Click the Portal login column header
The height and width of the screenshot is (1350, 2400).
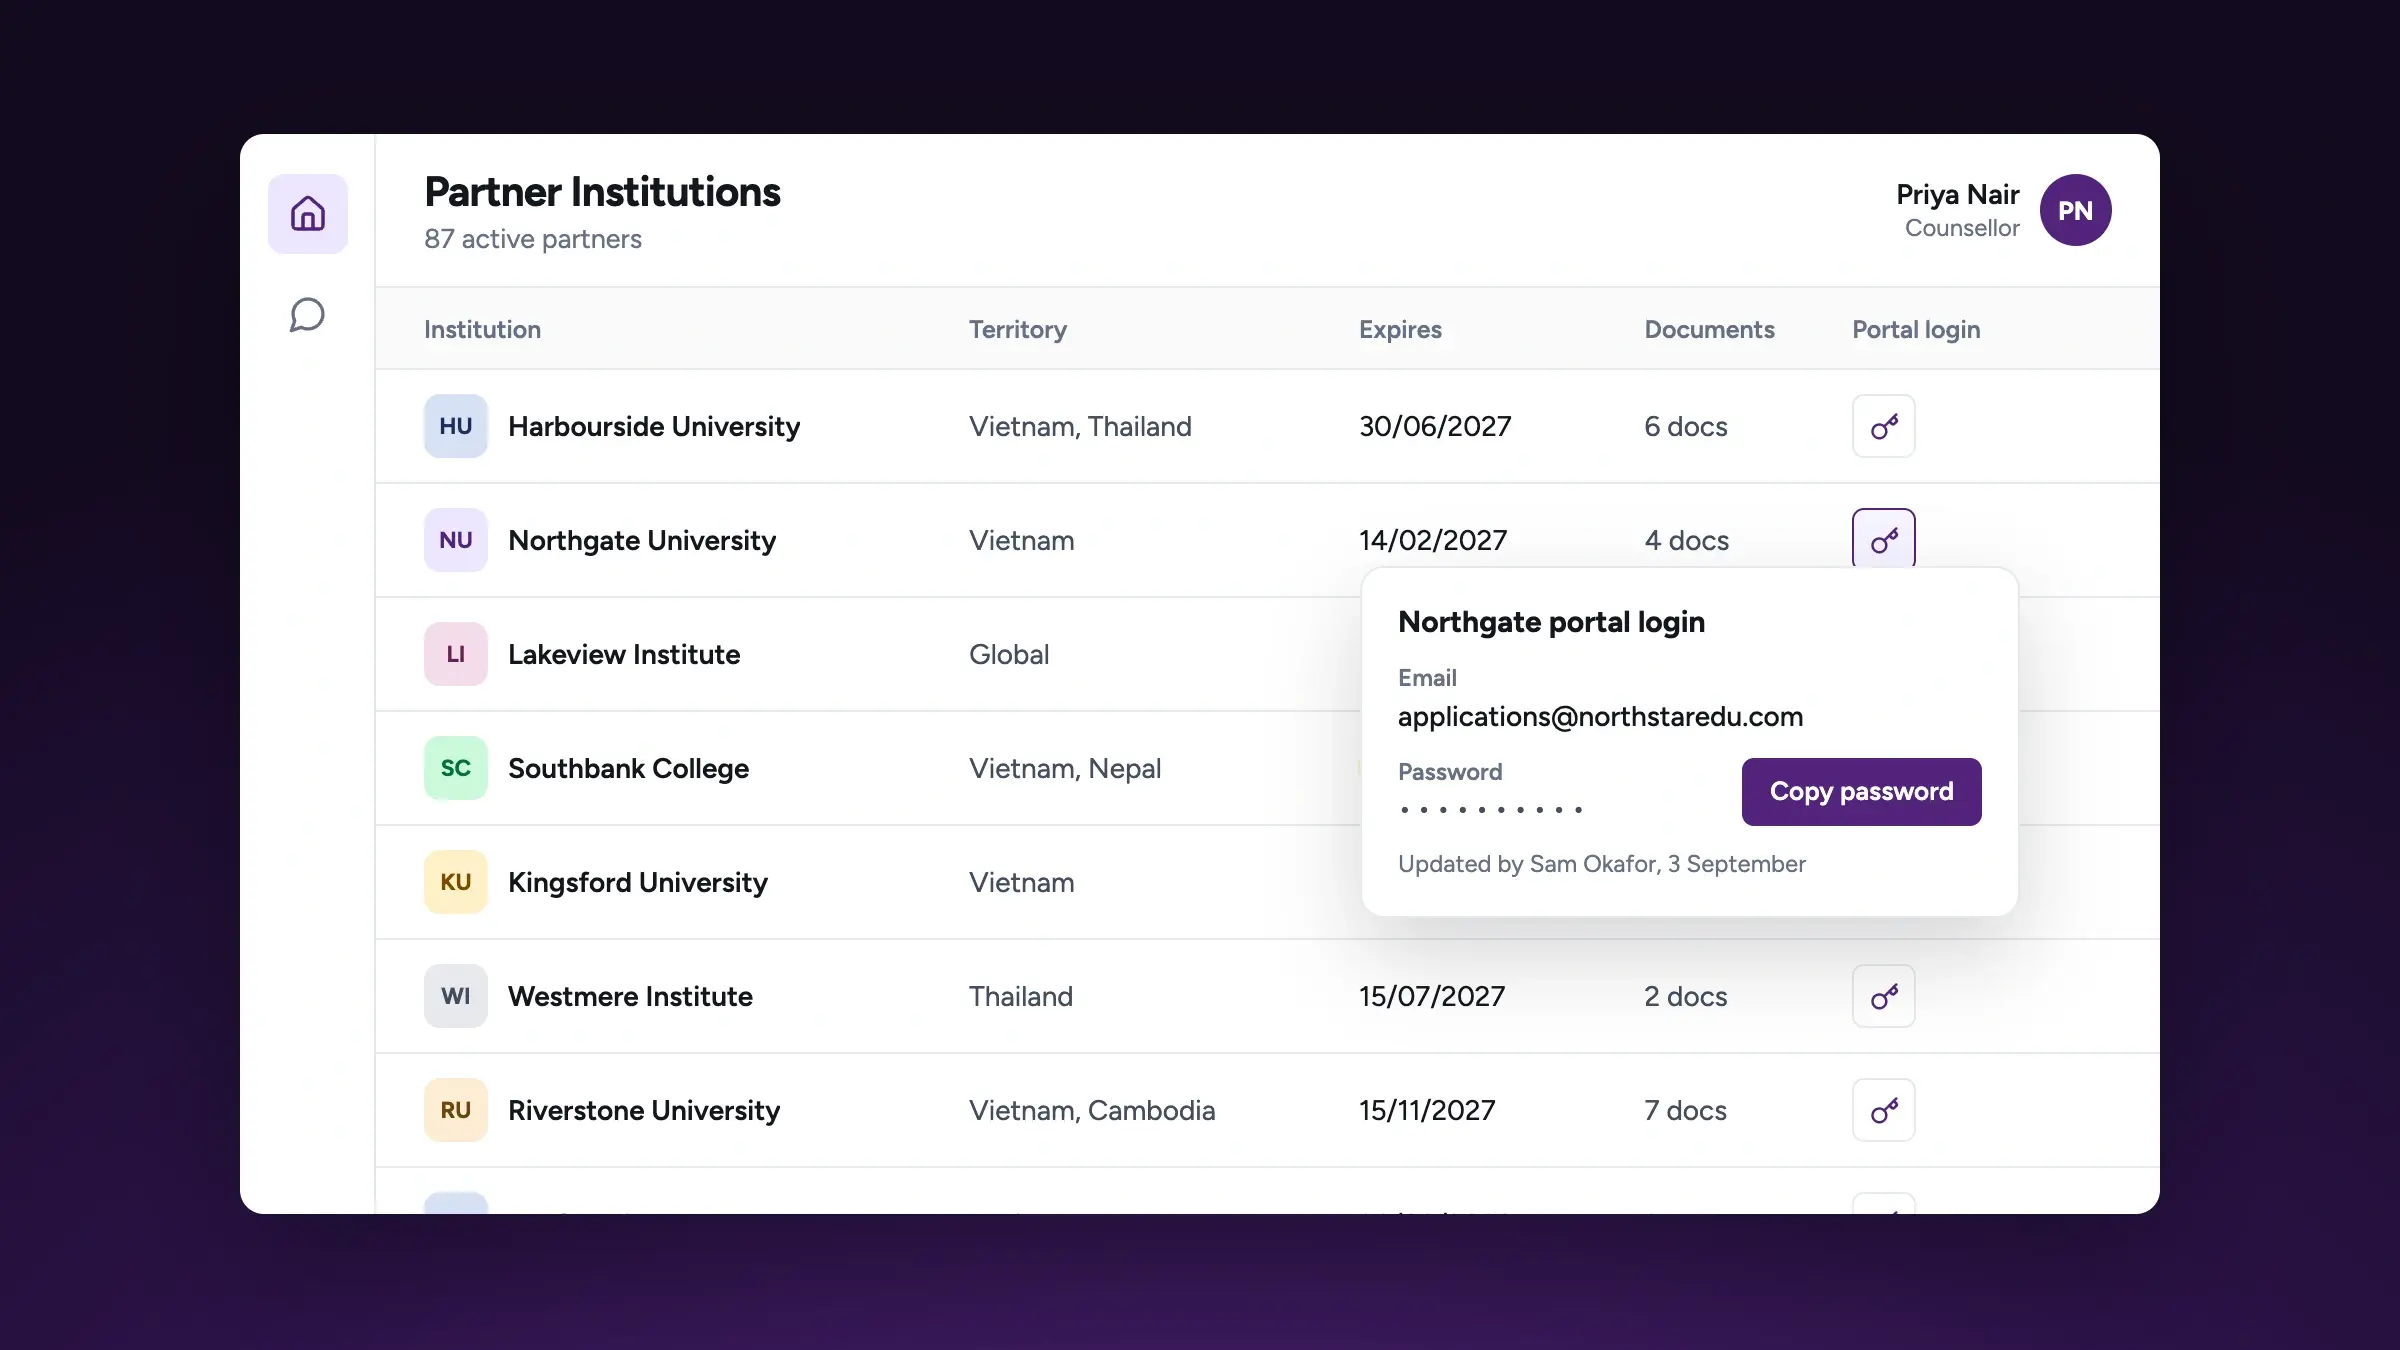pos(1916,330)
